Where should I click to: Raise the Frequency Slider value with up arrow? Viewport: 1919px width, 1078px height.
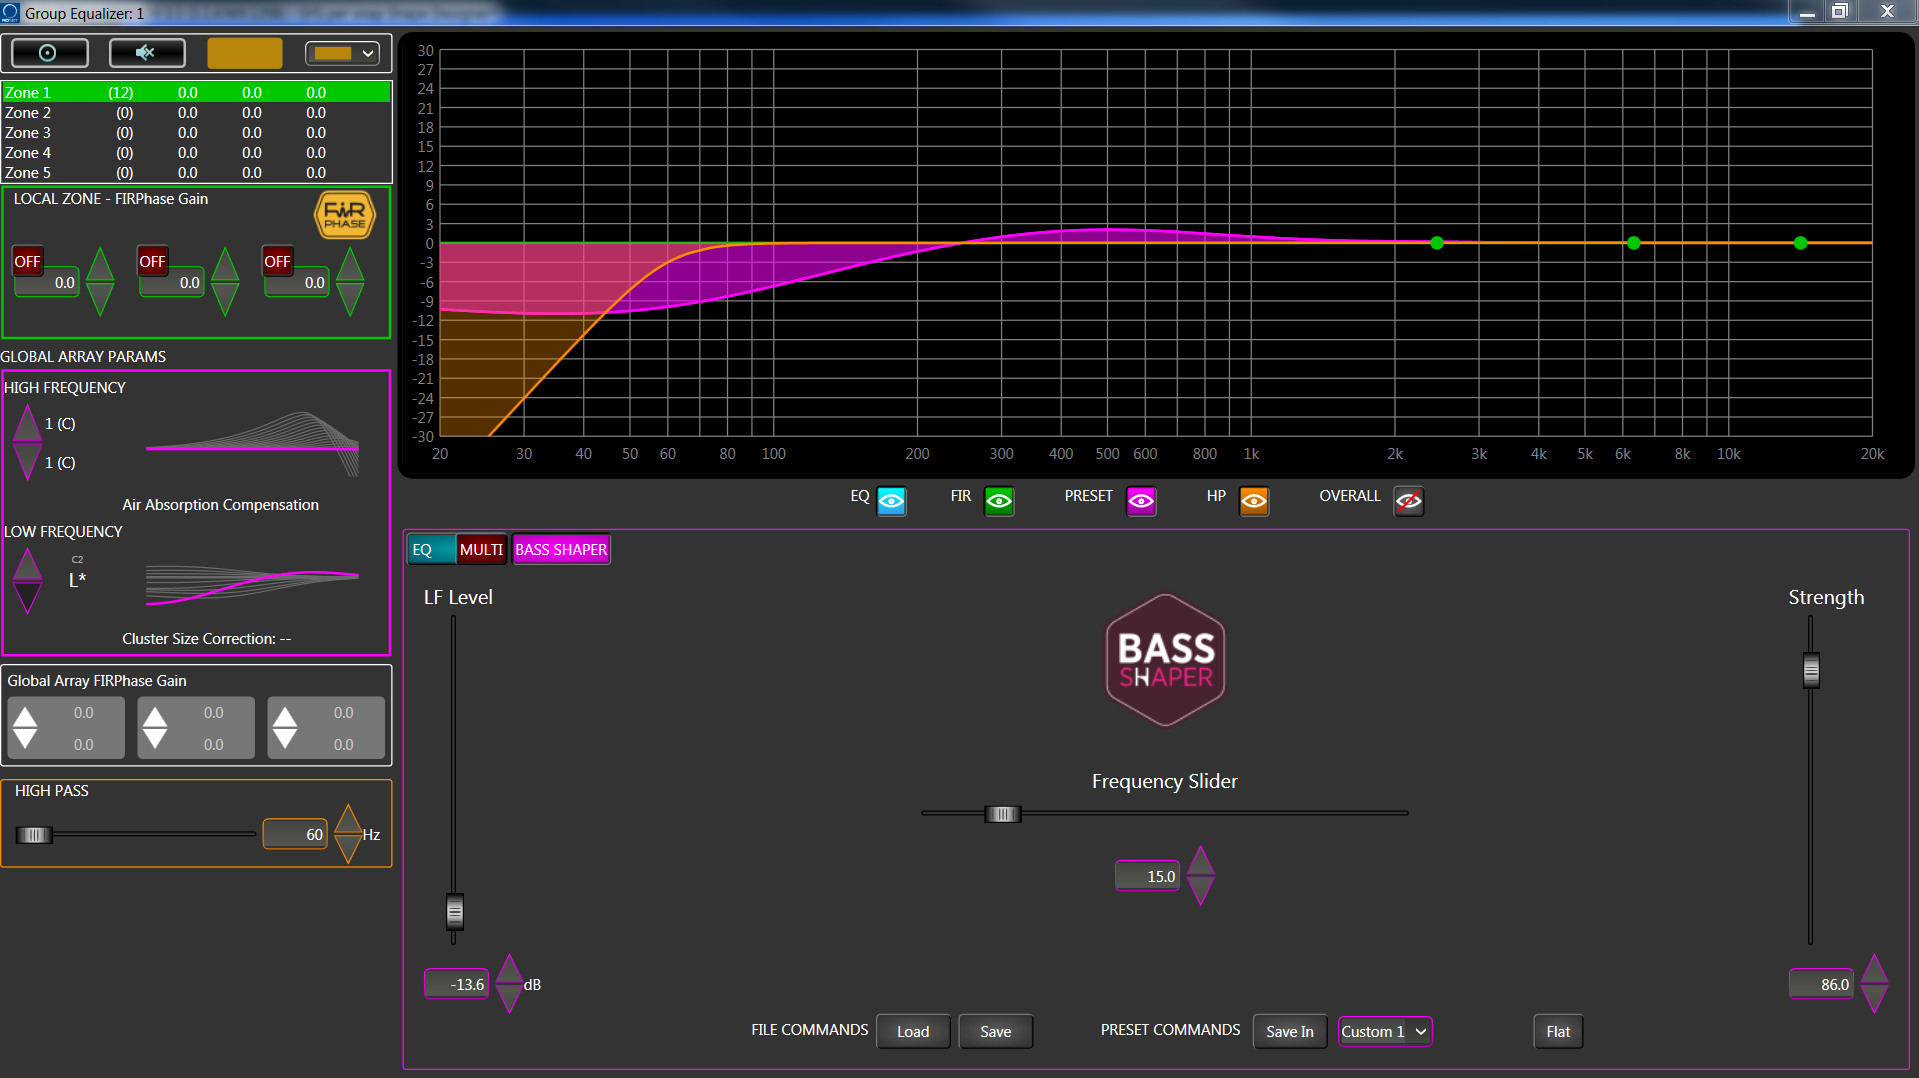(x=1200, y=861)
